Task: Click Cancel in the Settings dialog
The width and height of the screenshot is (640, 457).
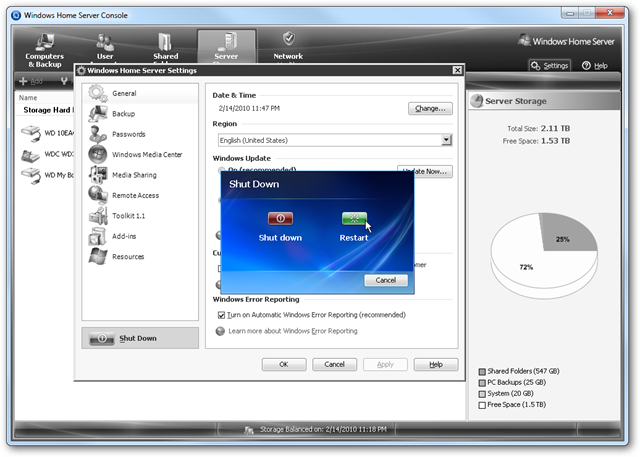Action: [x=334, y=364]
